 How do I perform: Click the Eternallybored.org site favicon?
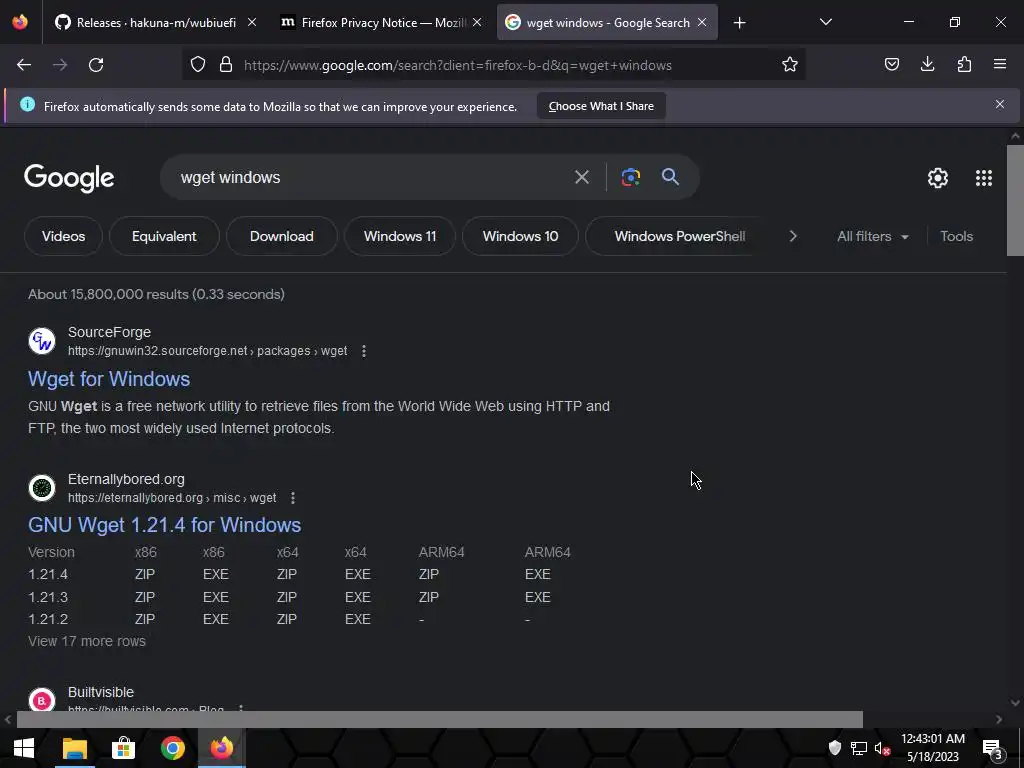(x=42, y=488)
